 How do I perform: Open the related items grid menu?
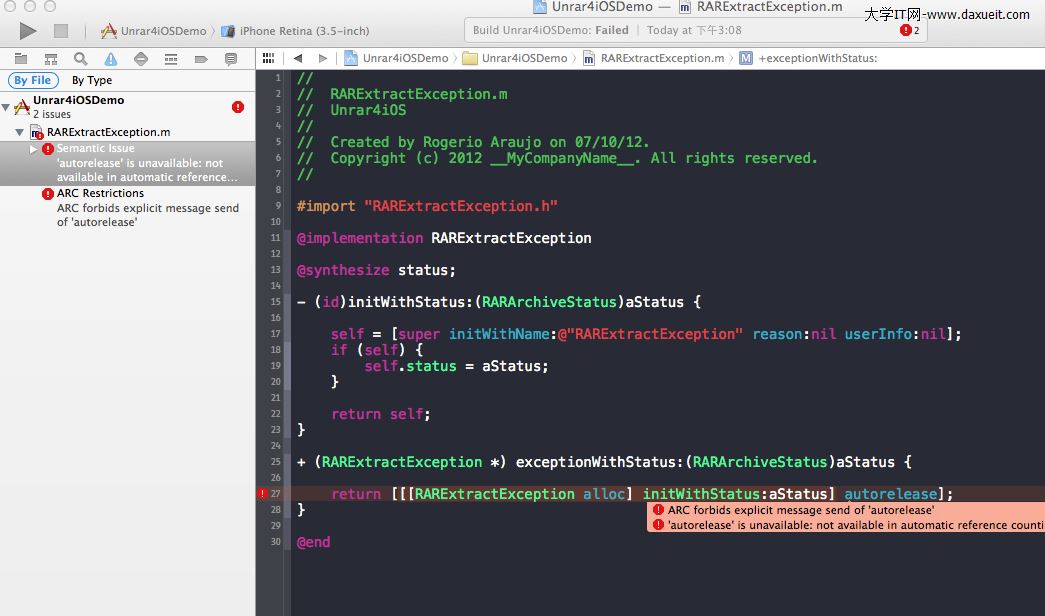268,58
